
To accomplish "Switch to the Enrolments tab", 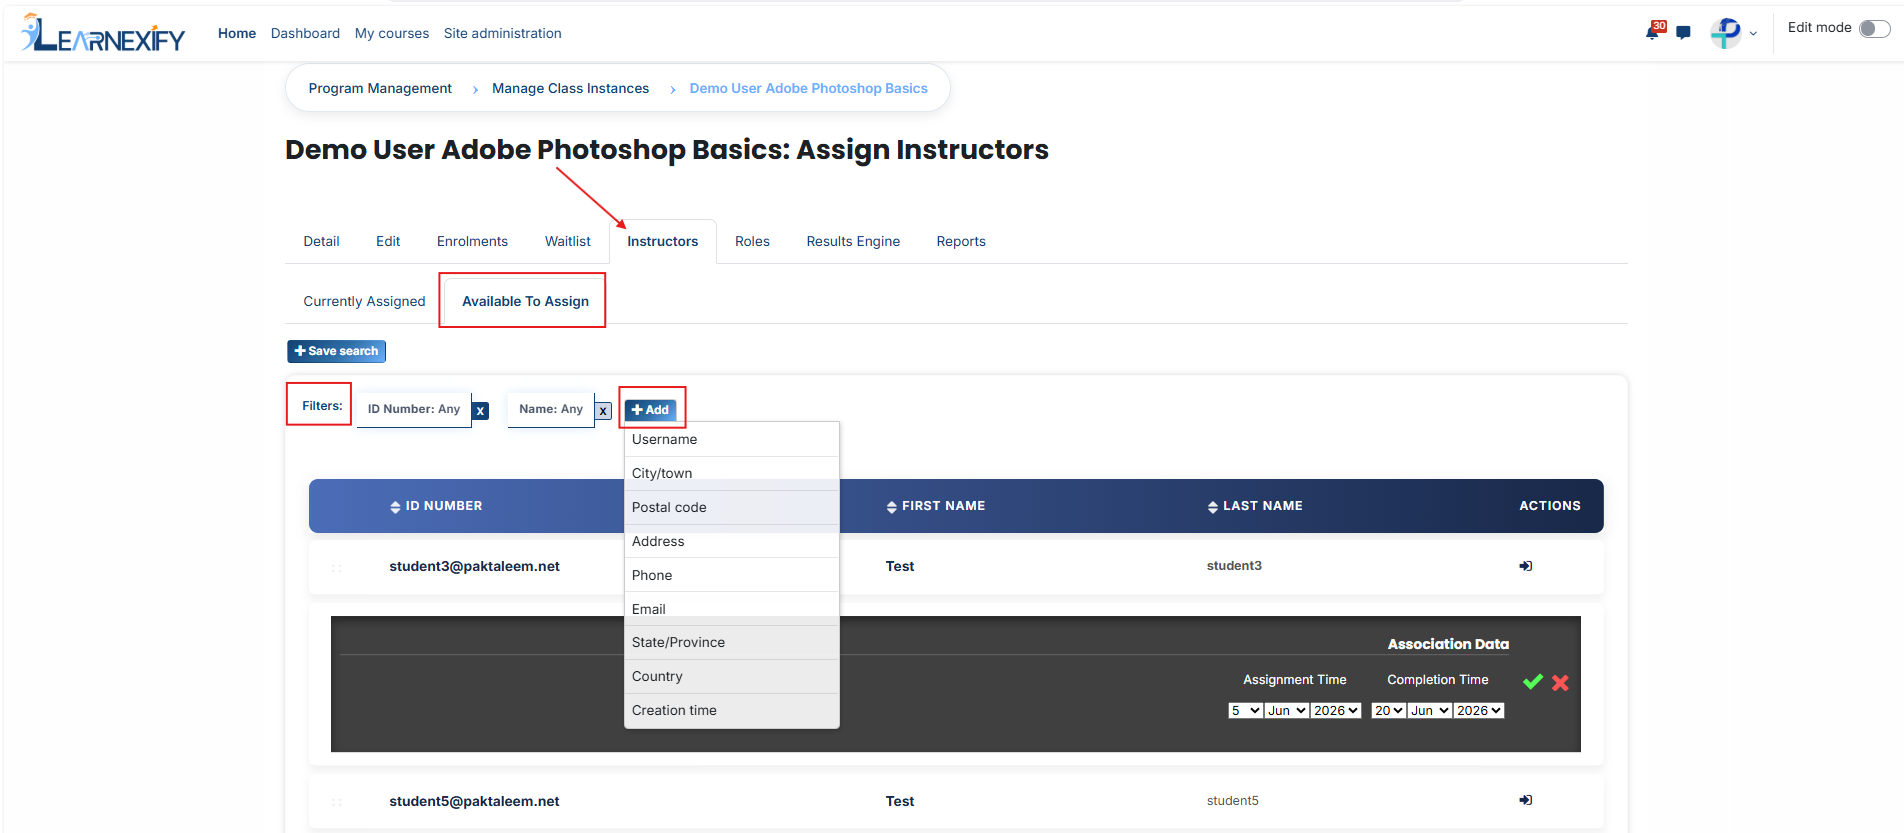I will (x=472, y=242).
